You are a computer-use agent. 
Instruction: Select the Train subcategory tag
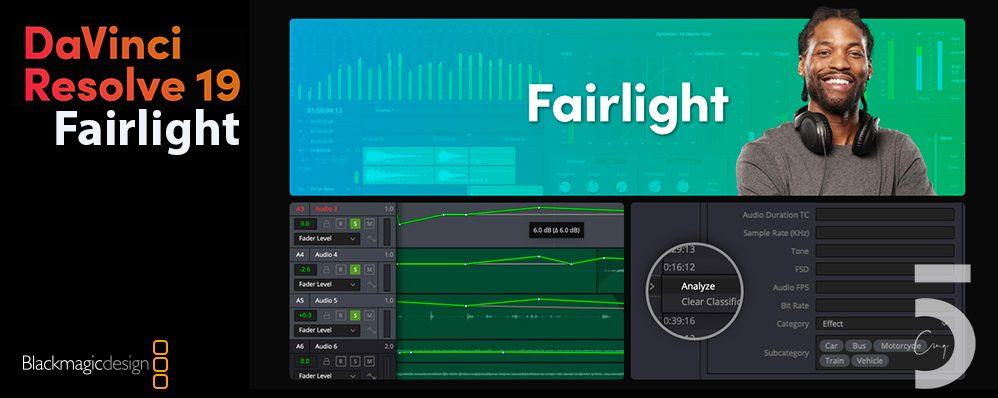tap(834, 360)
